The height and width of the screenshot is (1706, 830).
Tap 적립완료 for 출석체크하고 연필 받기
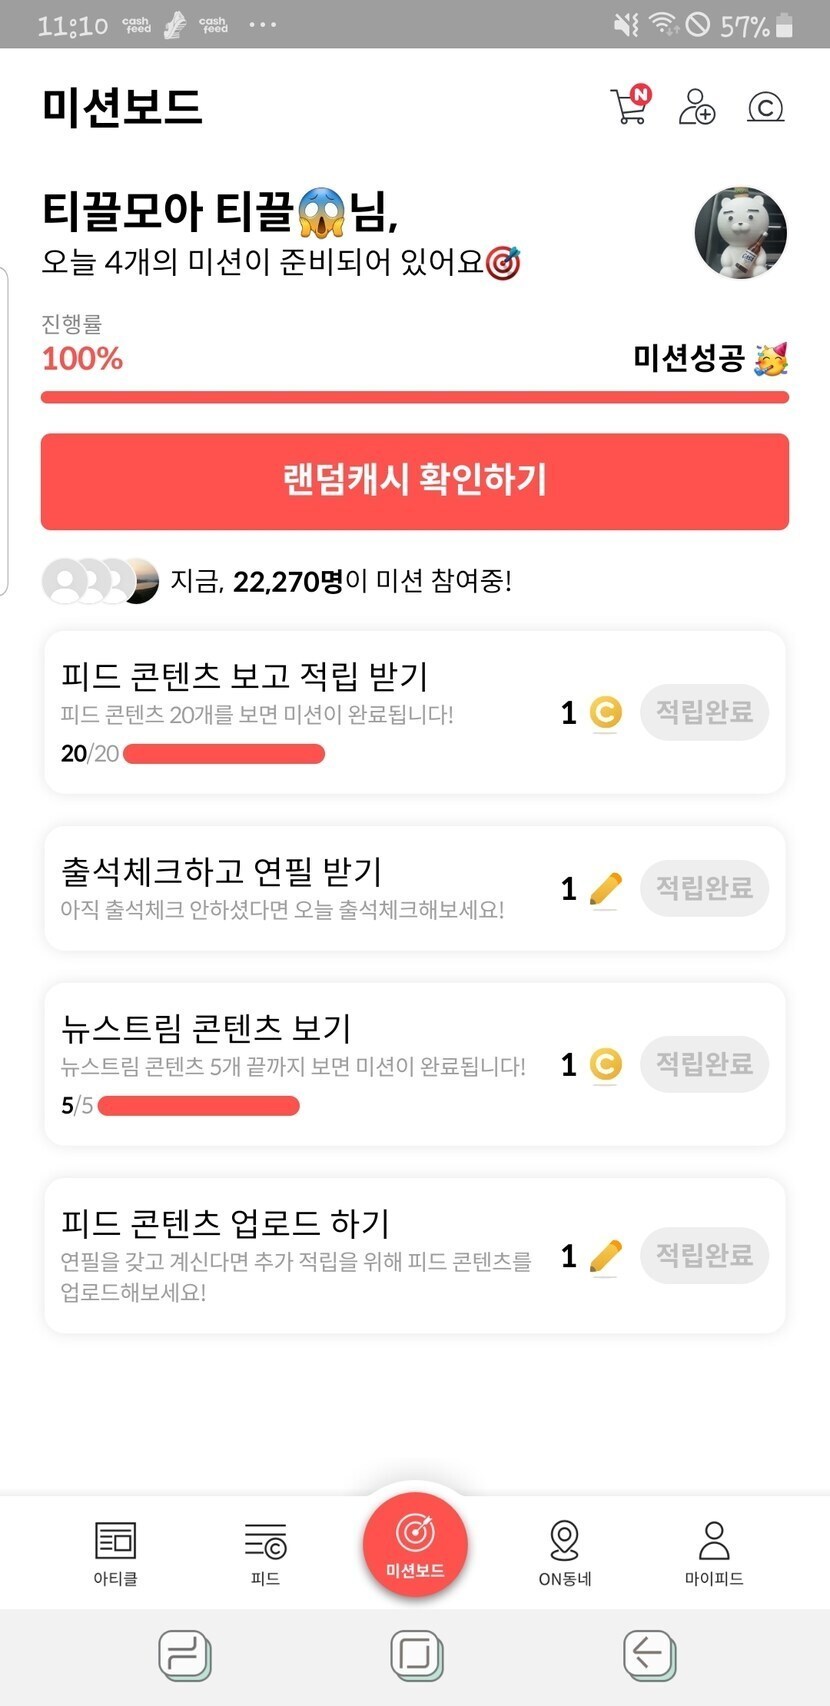(704, 888)
